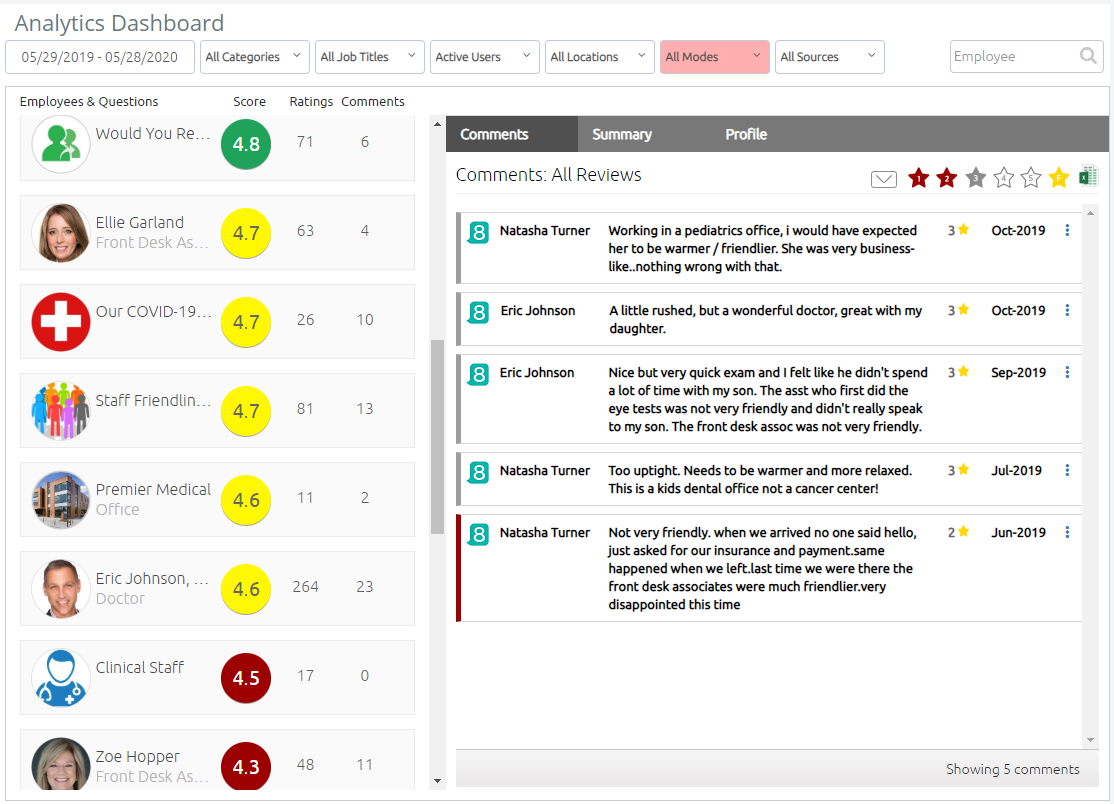Open the Profile tab
1114x804 pixels.
(x=746, y=134)
